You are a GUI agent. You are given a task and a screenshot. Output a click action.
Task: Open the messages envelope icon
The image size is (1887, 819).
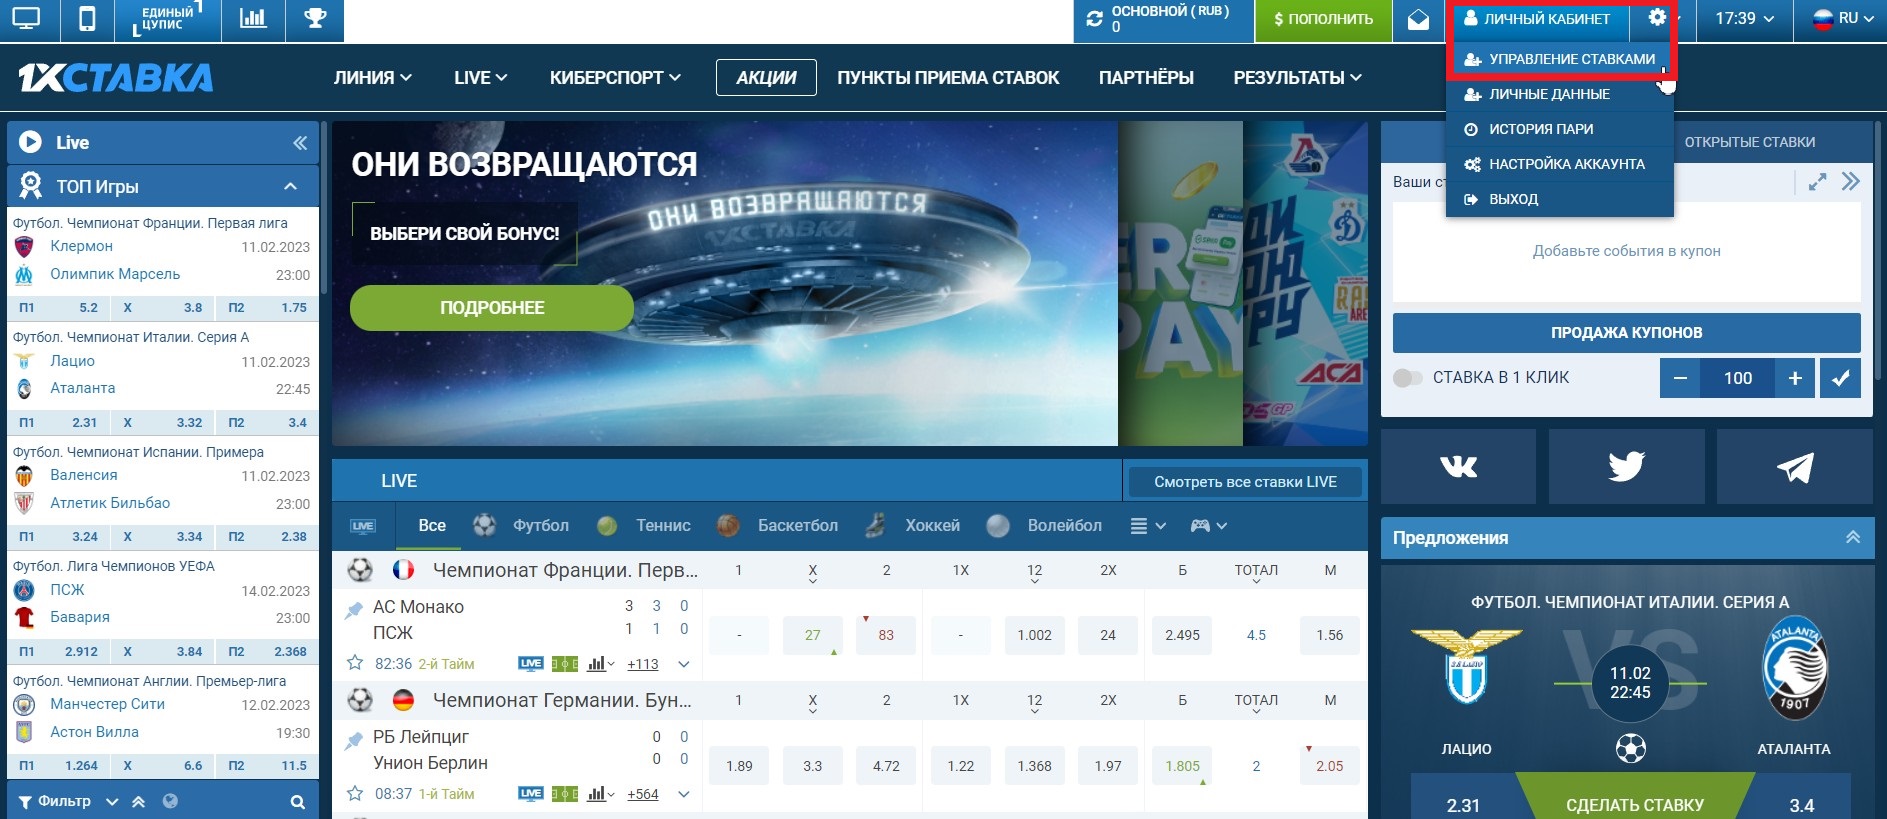[1418, 20]
